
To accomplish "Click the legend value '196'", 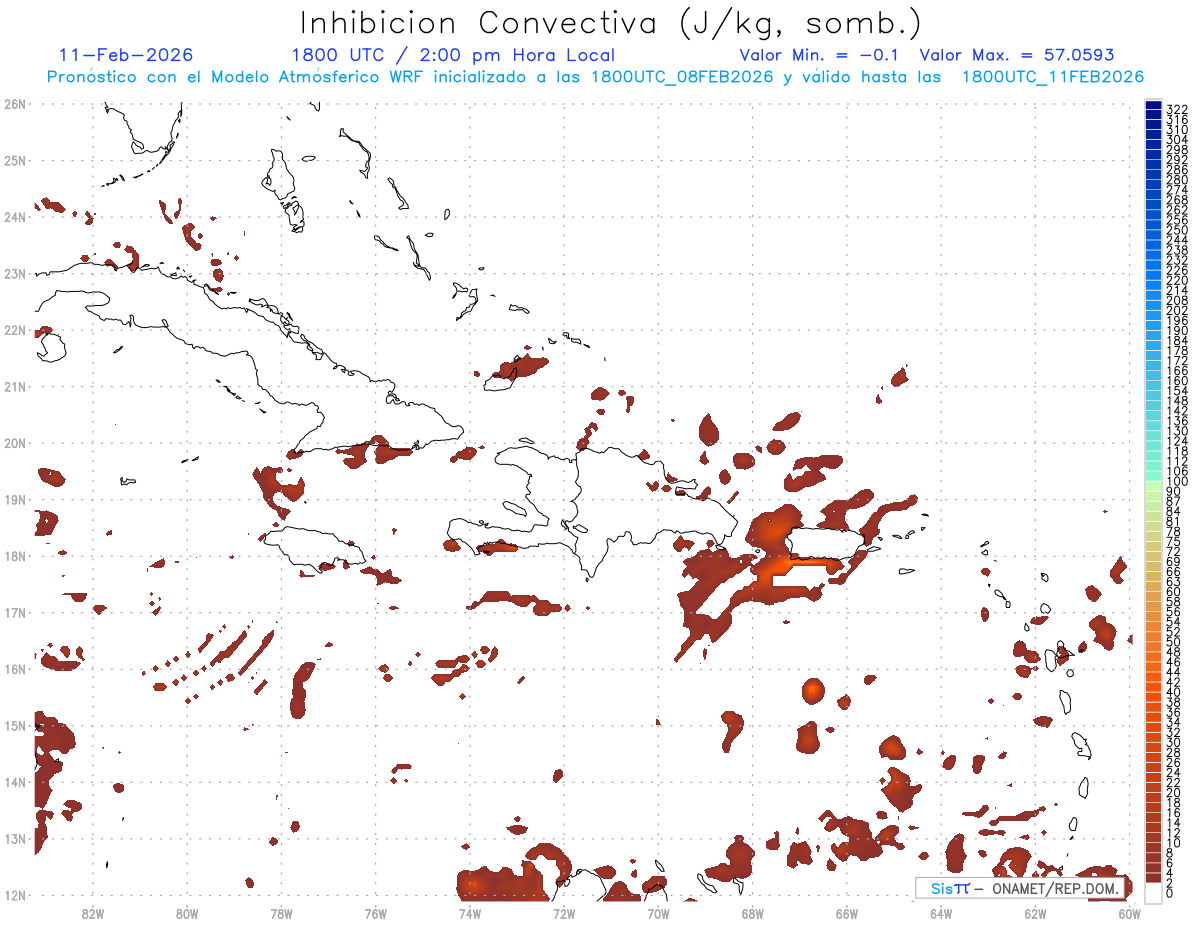I will [1177, 320].
